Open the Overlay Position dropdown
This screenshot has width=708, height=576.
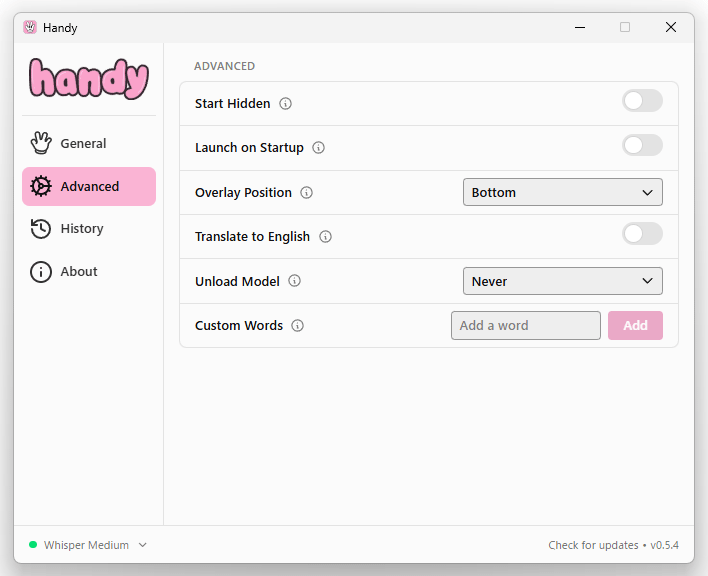(562, 192)
